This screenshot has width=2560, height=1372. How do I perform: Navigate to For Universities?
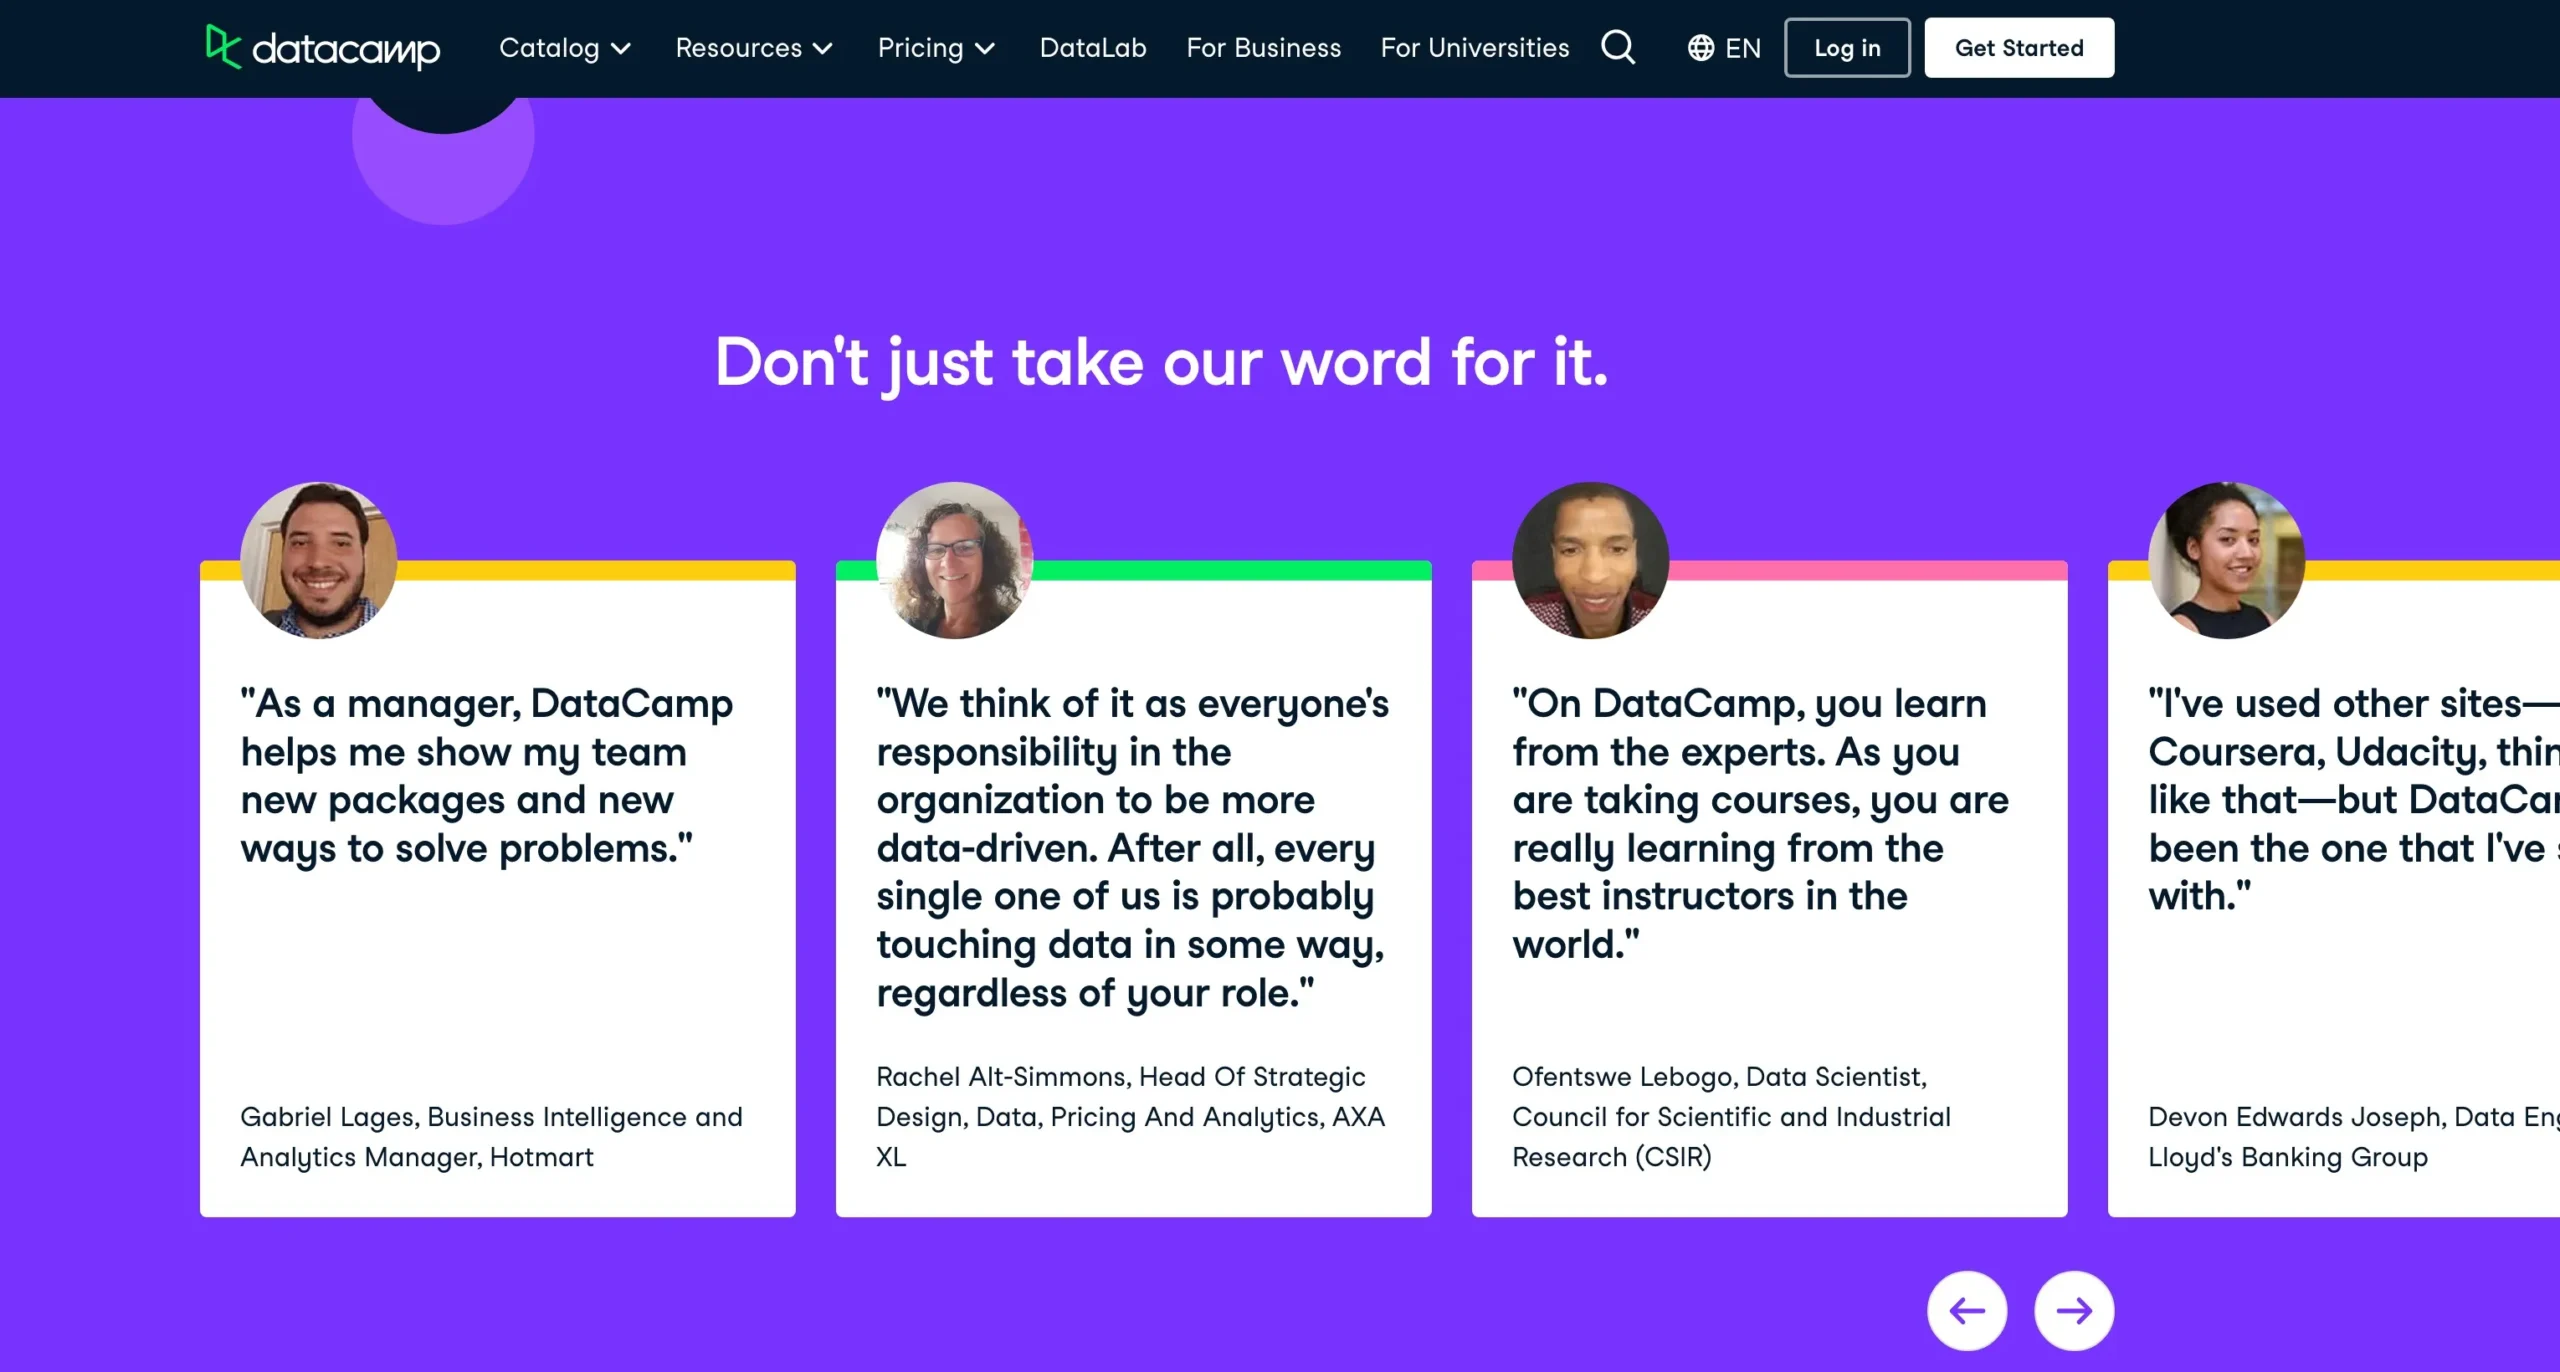1475,48
